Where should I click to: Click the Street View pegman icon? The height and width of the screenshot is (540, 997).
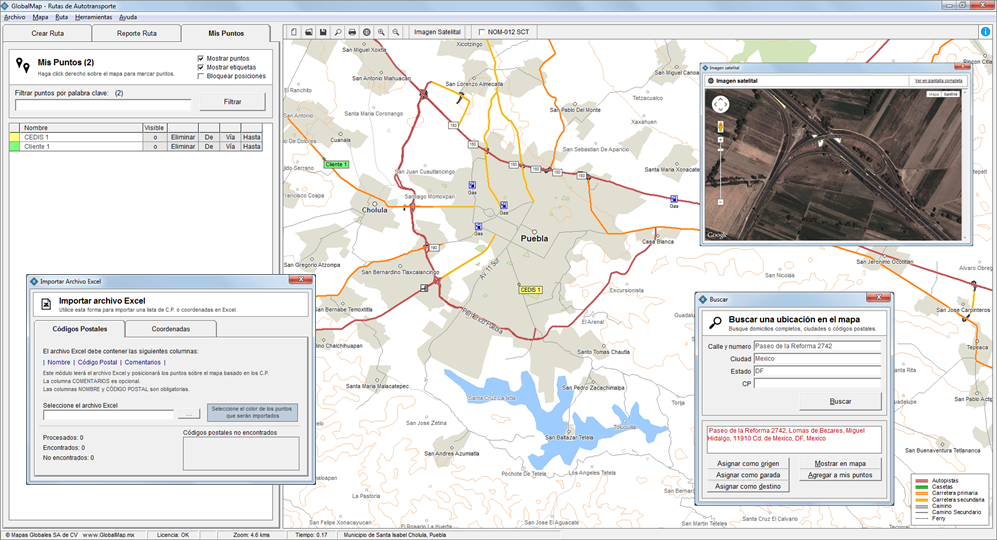click(x=720, y=126)
